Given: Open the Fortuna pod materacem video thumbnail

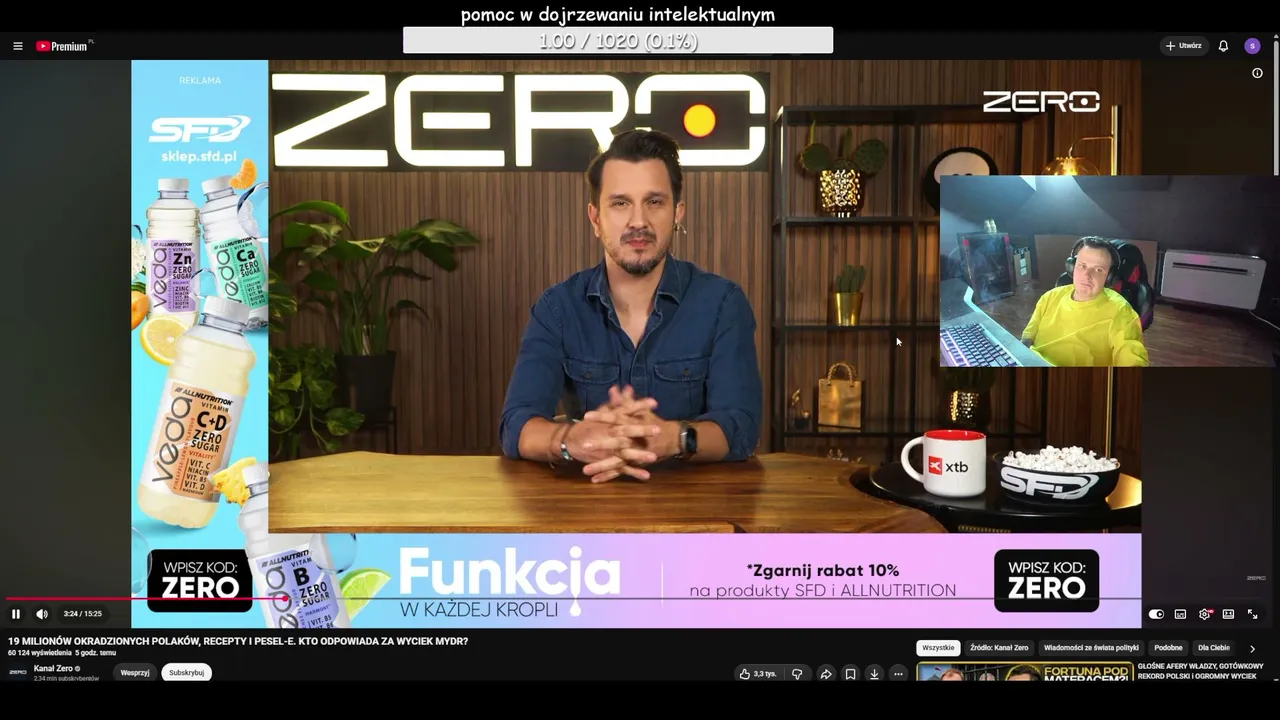Looking at the screenshot, I should [x=1025, y=672].
